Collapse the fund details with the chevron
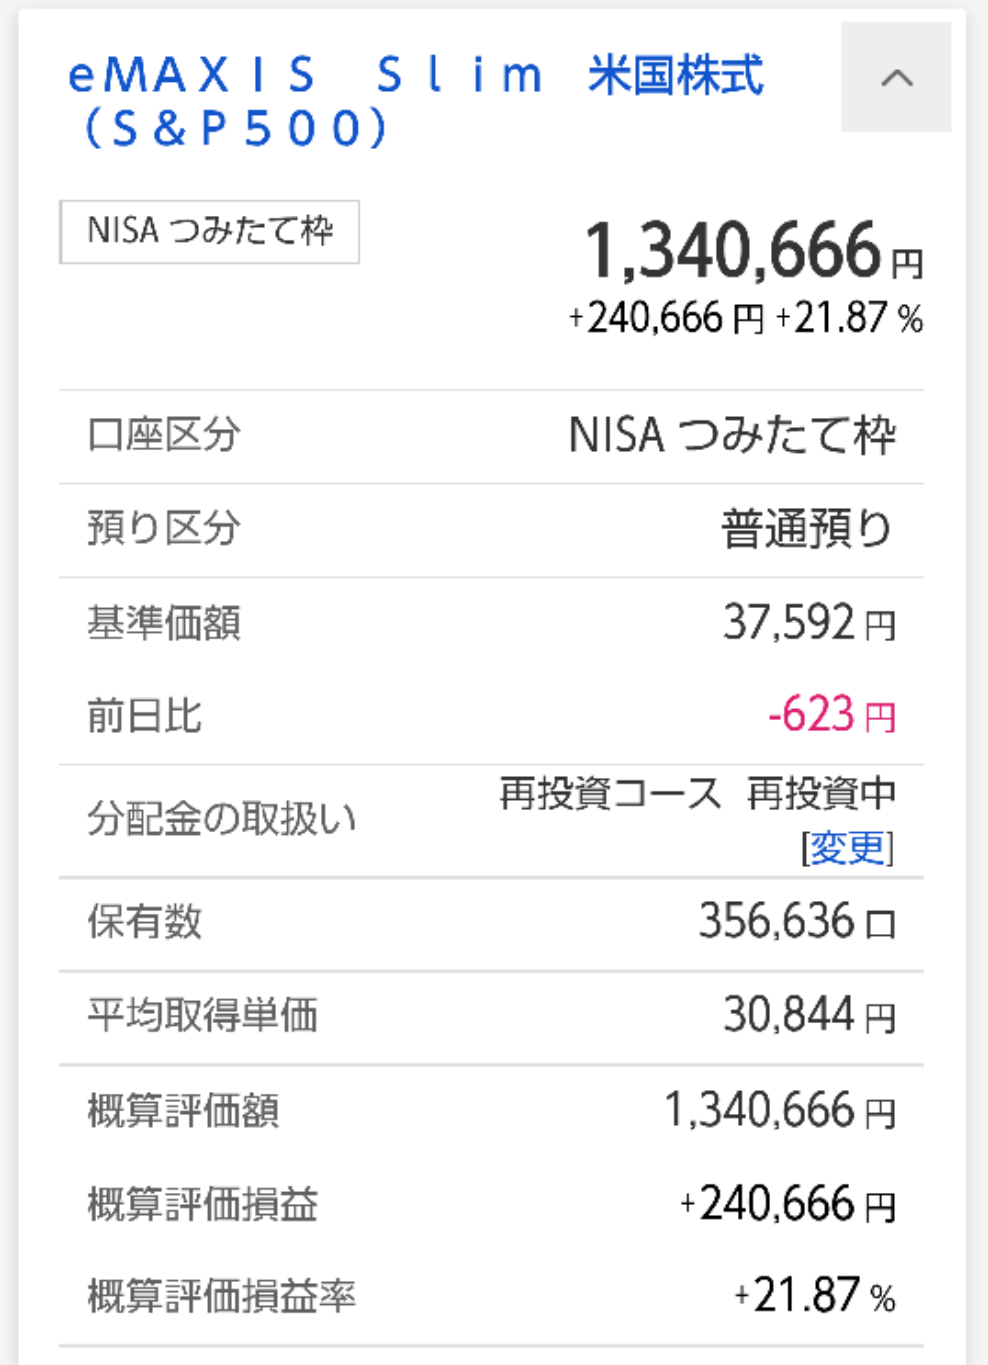Image resolution: width=988 pixels, height=1365 pixels. click(x=896, y=78)
